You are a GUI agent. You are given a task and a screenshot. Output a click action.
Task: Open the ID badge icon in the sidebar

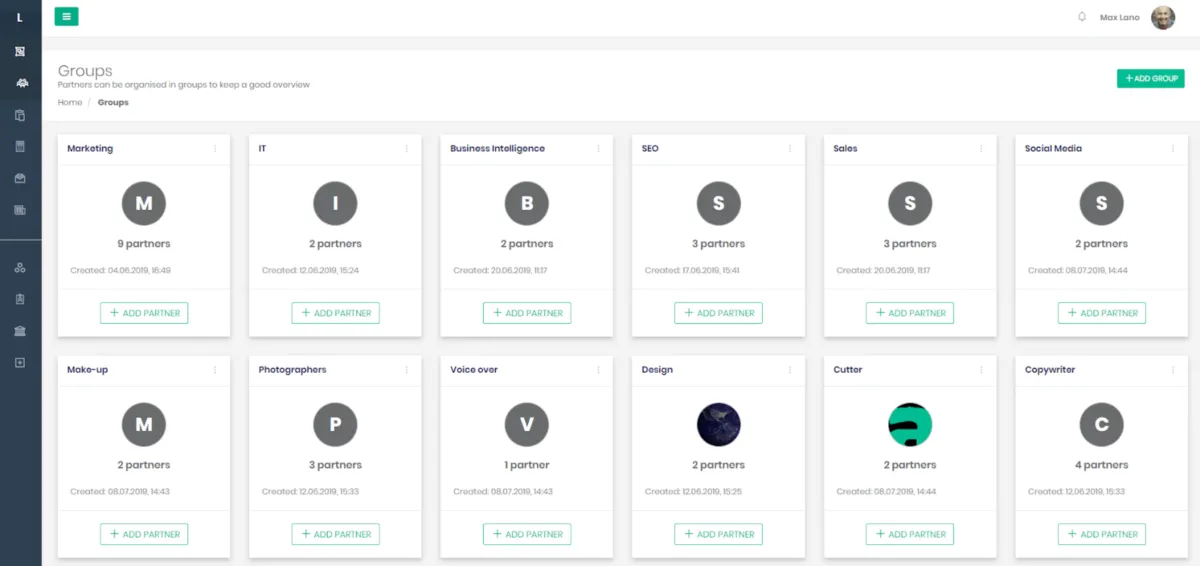pos(20,299)
